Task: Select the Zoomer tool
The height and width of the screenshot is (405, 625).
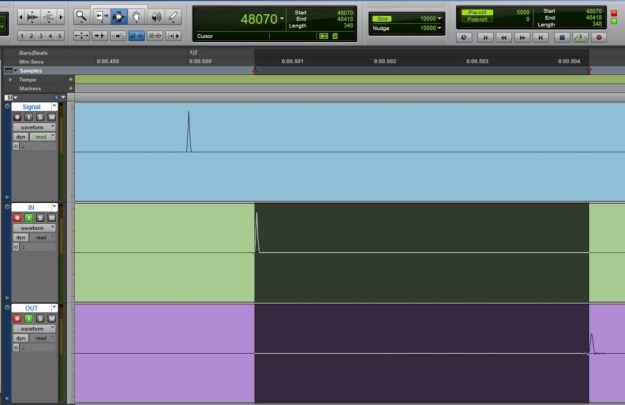Action: [x=81, y=16]
